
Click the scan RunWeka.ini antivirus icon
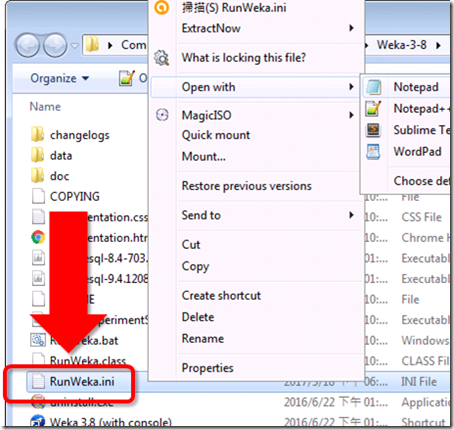(x=162, y=7)
